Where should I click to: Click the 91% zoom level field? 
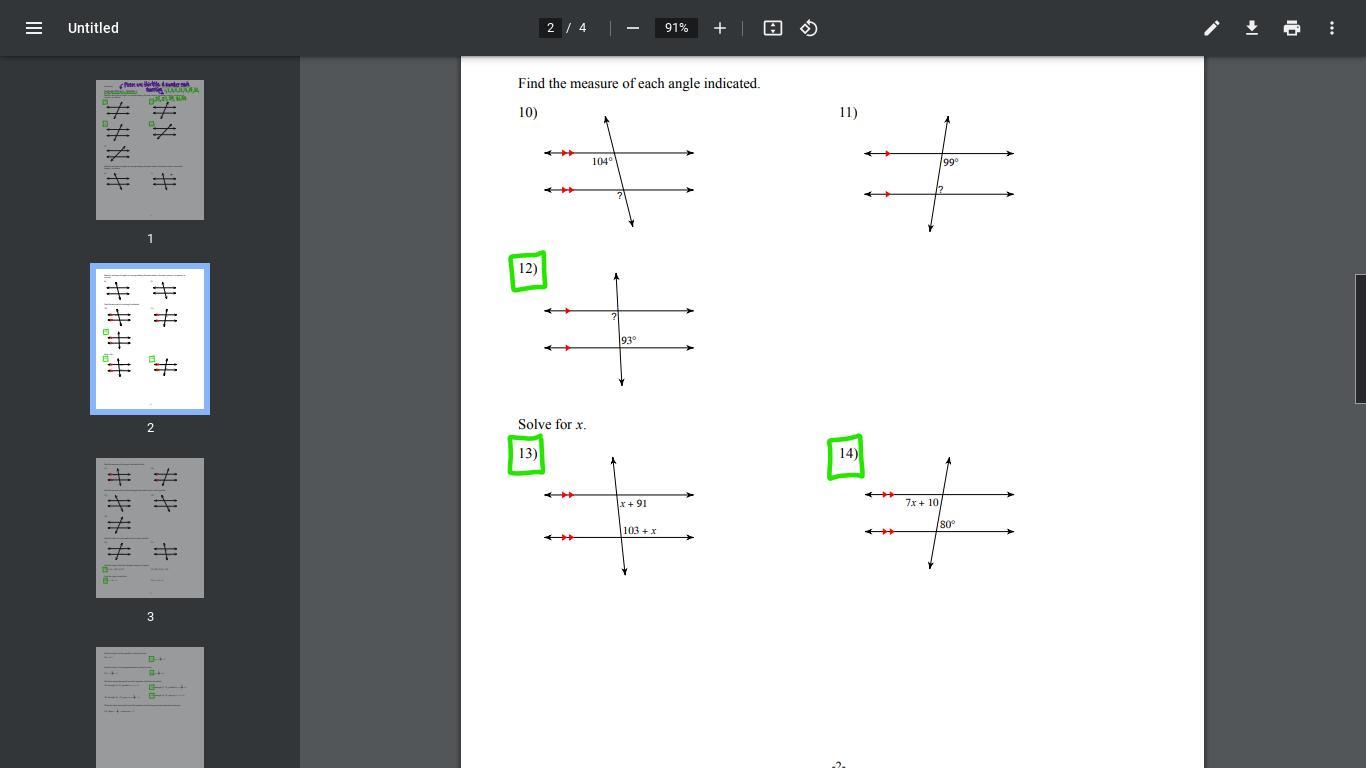(x=676, y=28)
